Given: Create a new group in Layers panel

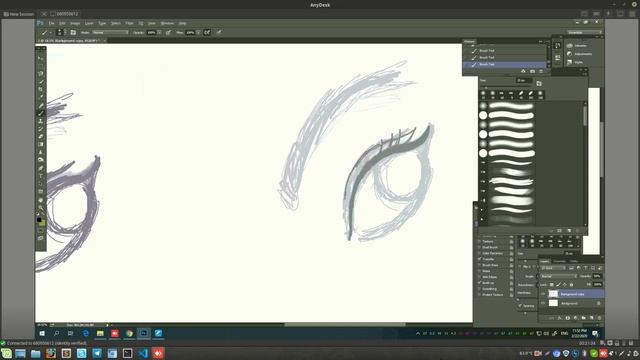Looking at the screenshot, I should coord(583,318).
